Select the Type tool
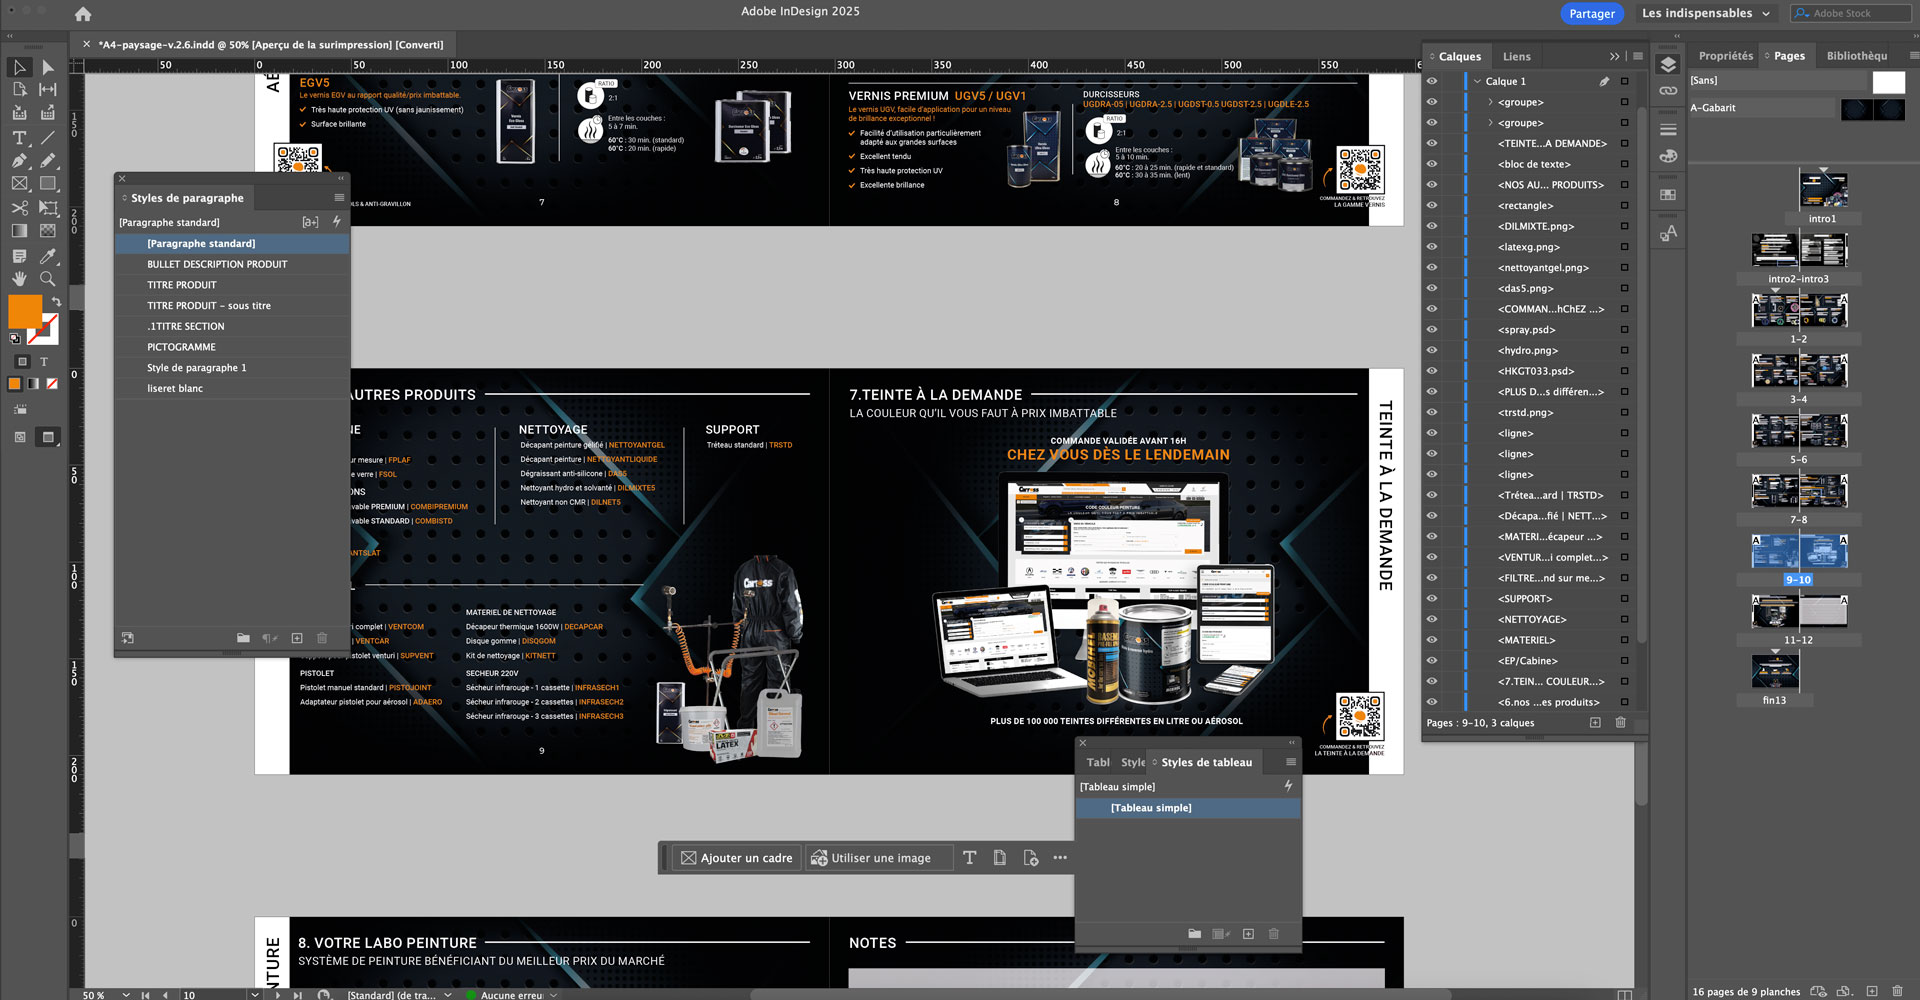1920x1000 pixels. pos(19,137)
